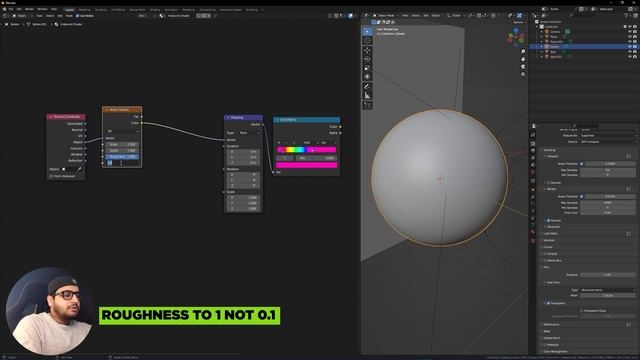
Task: Open node editor Add menu
Action: tap(60, 16)
